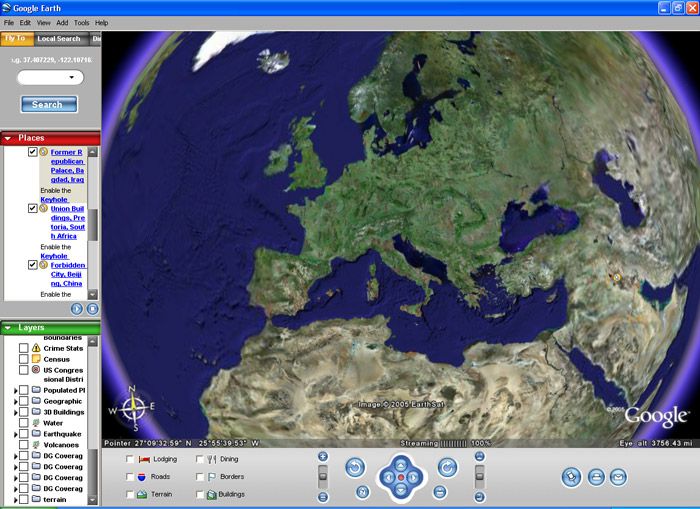Image resolution: width=700 pixels, height=509 pixels.
Task: Uncheck the Forbidden City placemark
Action: click(x=33, y=265)
